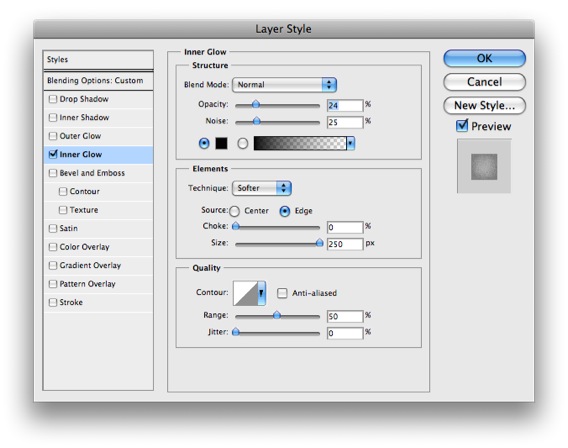Click the Opacity value field showing 24
This screenshot has width=568, height=448.
tap(345, 105)
